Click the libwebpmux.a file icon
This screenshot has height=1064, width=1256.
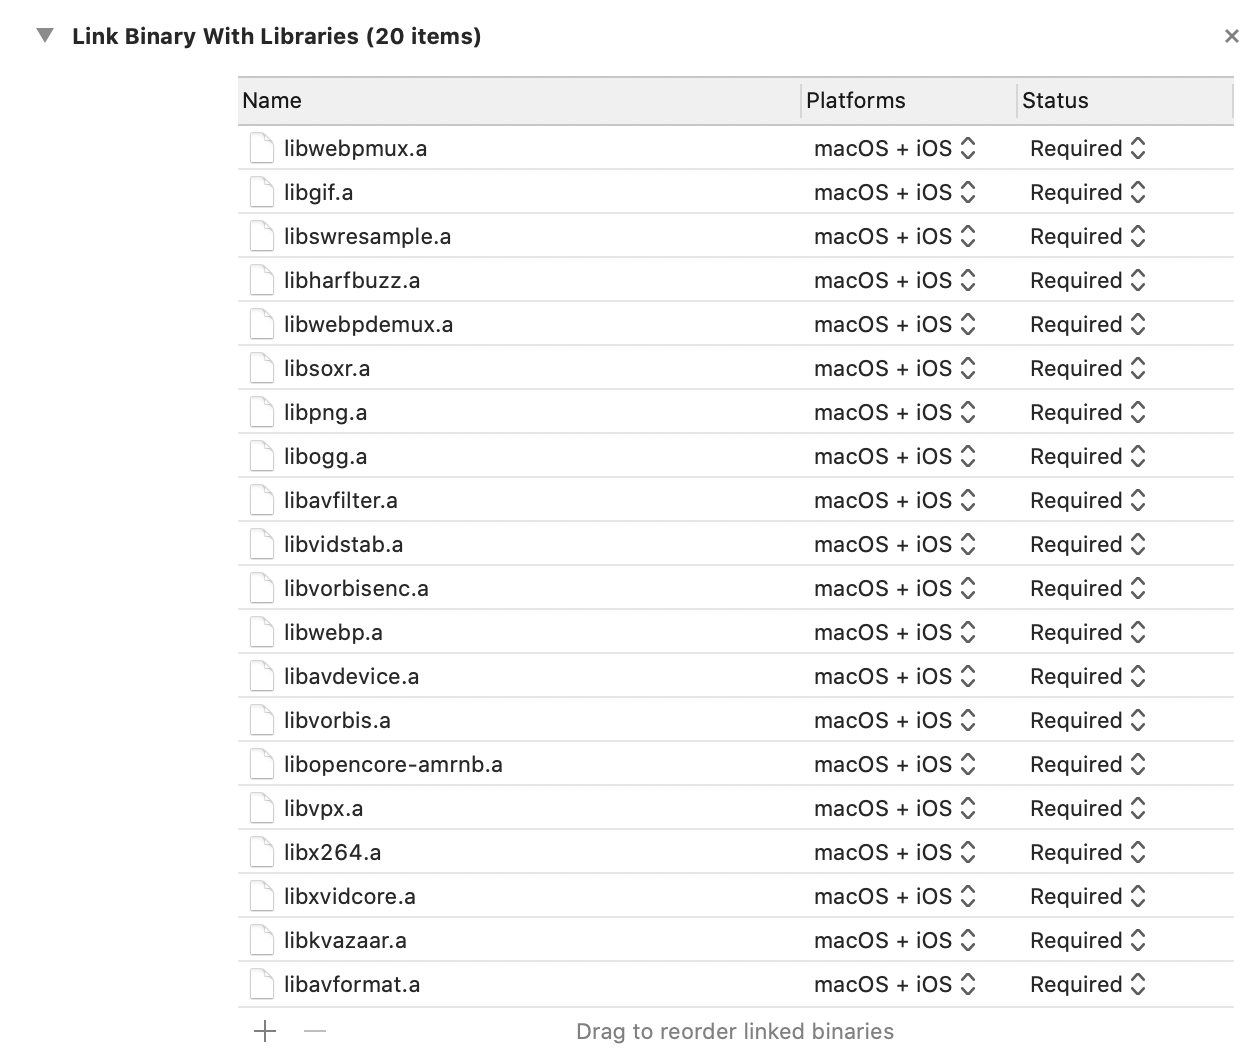click(261, 148)
